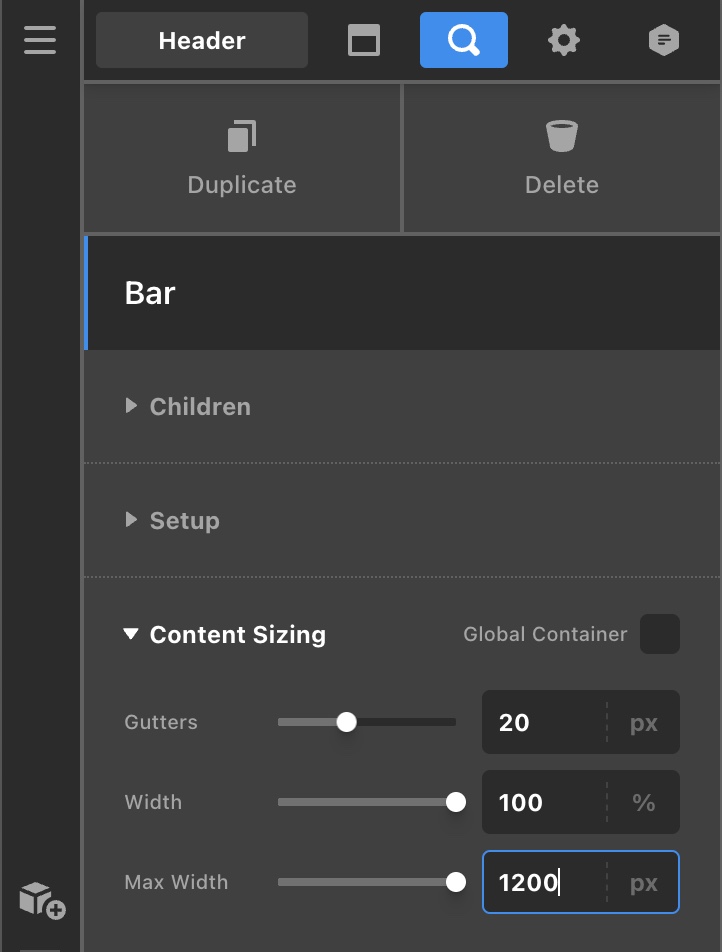722x952 pixels.
Task: Expand the Setup section
Action: [x=172, y=520]
